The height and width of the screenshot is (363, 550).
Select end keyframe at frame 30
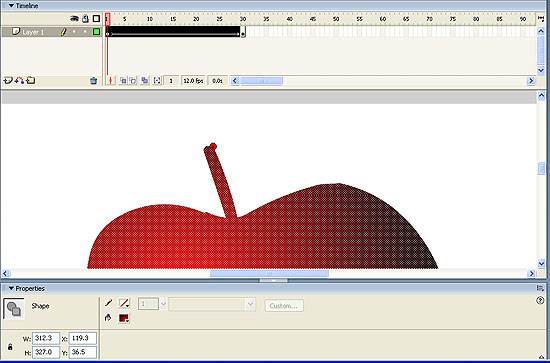[243, 32]
